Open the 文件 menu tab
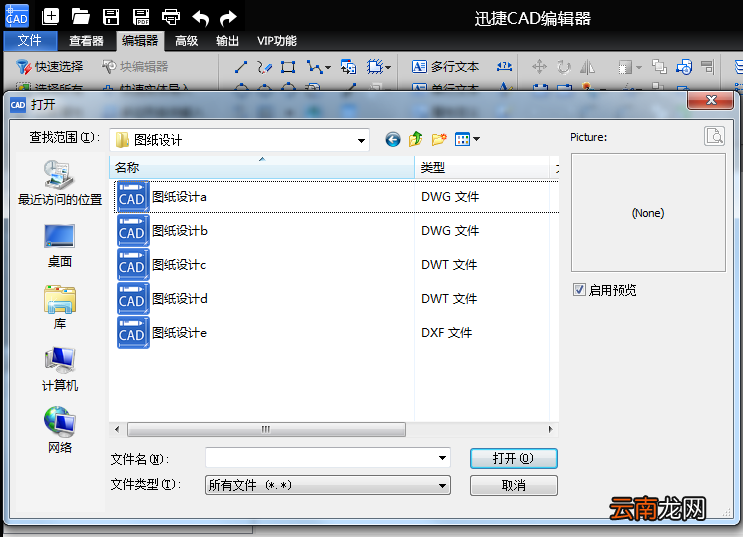743x537 pixels. click(30, 41)
